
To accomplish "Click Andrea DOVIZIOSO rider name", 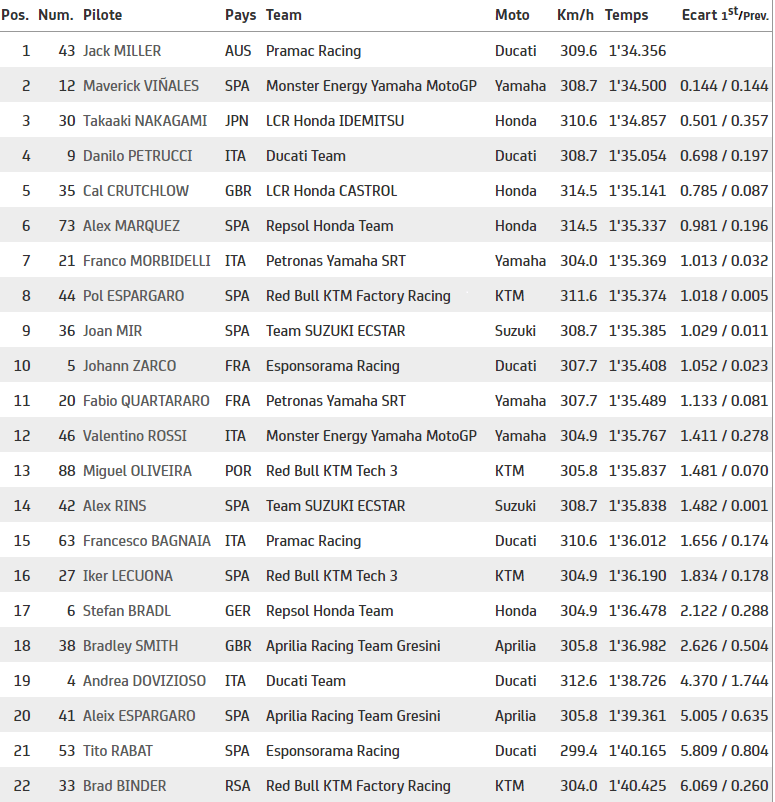I will [145, 681].
